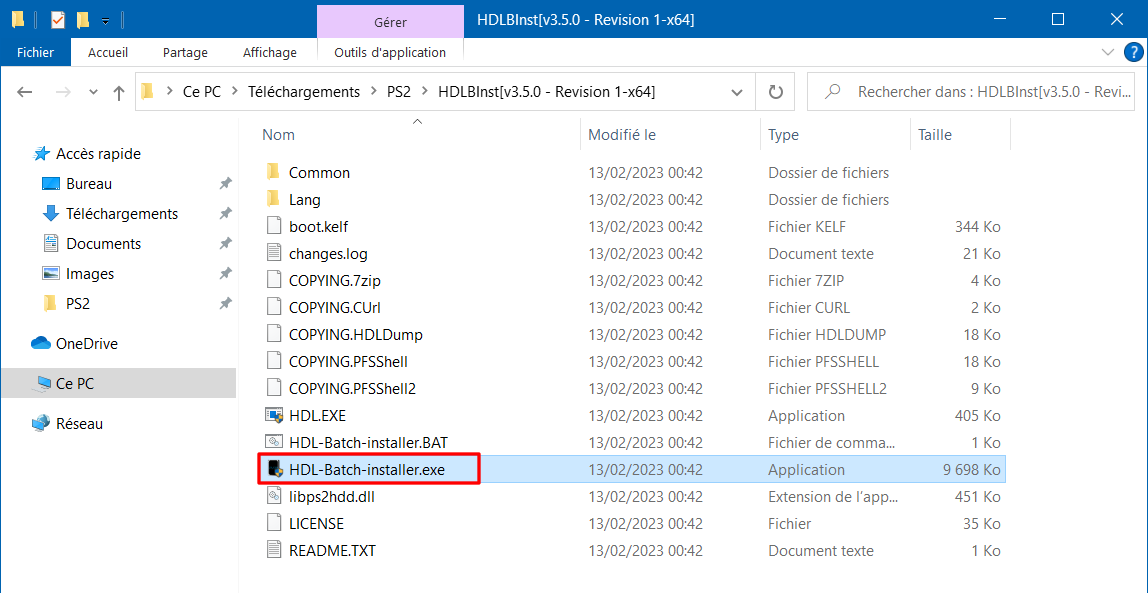This screenshot has width=1148, height=593.
Task: Select the LICENSE file icon
Action: coord(274,523)
